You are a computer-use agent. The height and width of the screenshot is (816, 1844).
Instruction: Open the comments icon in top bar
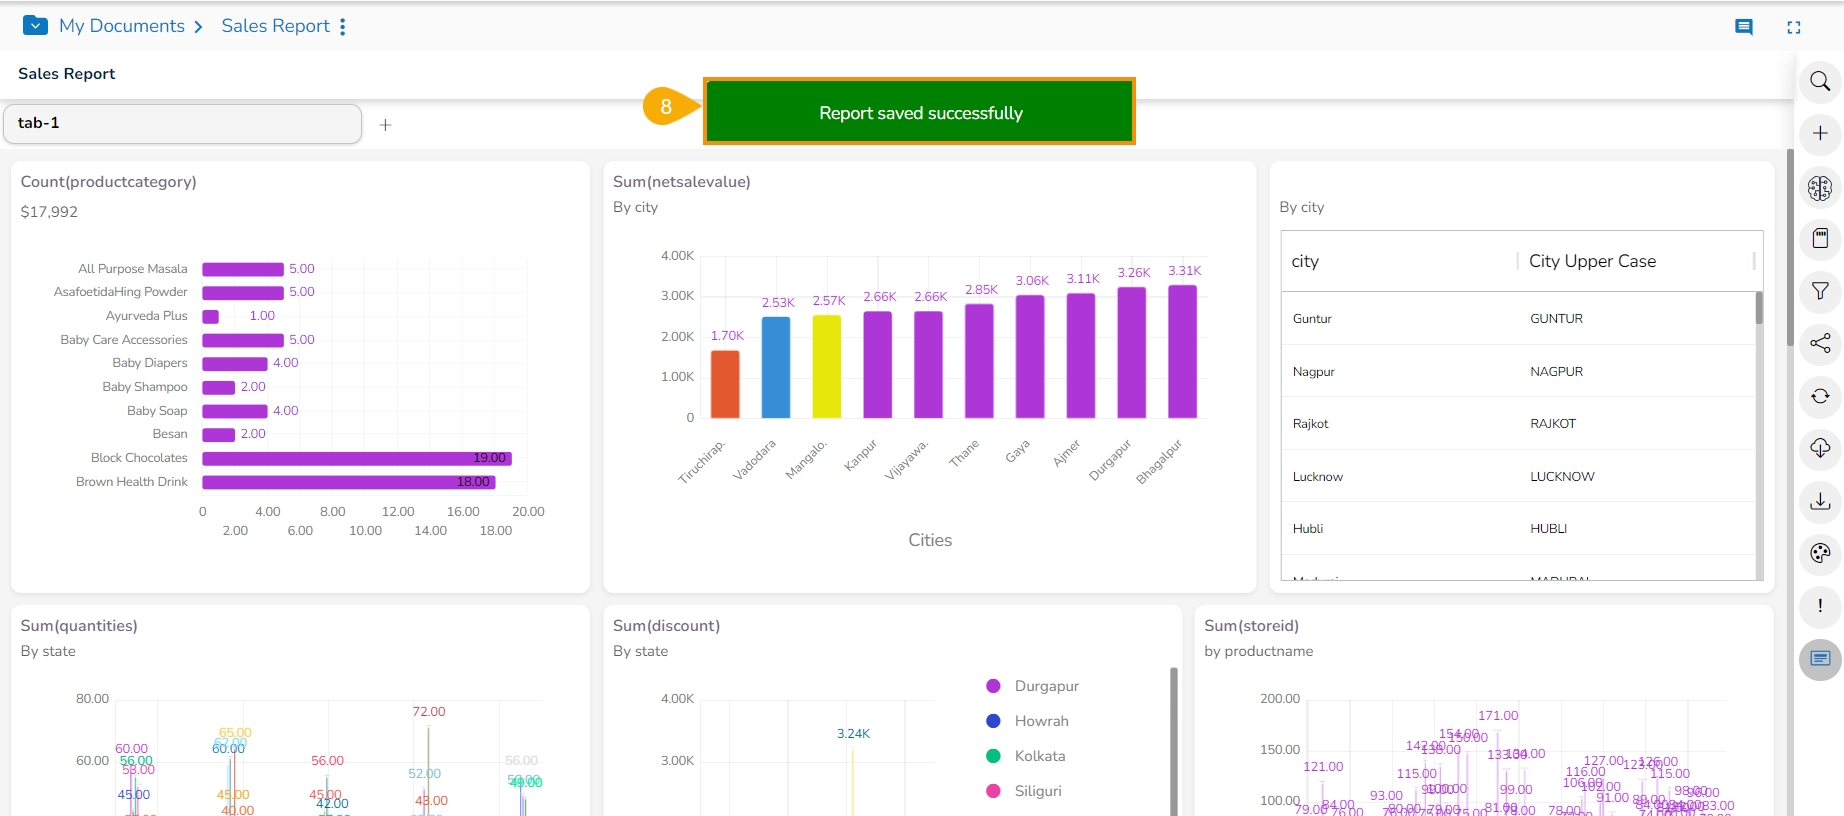[x=1744, y=27]
